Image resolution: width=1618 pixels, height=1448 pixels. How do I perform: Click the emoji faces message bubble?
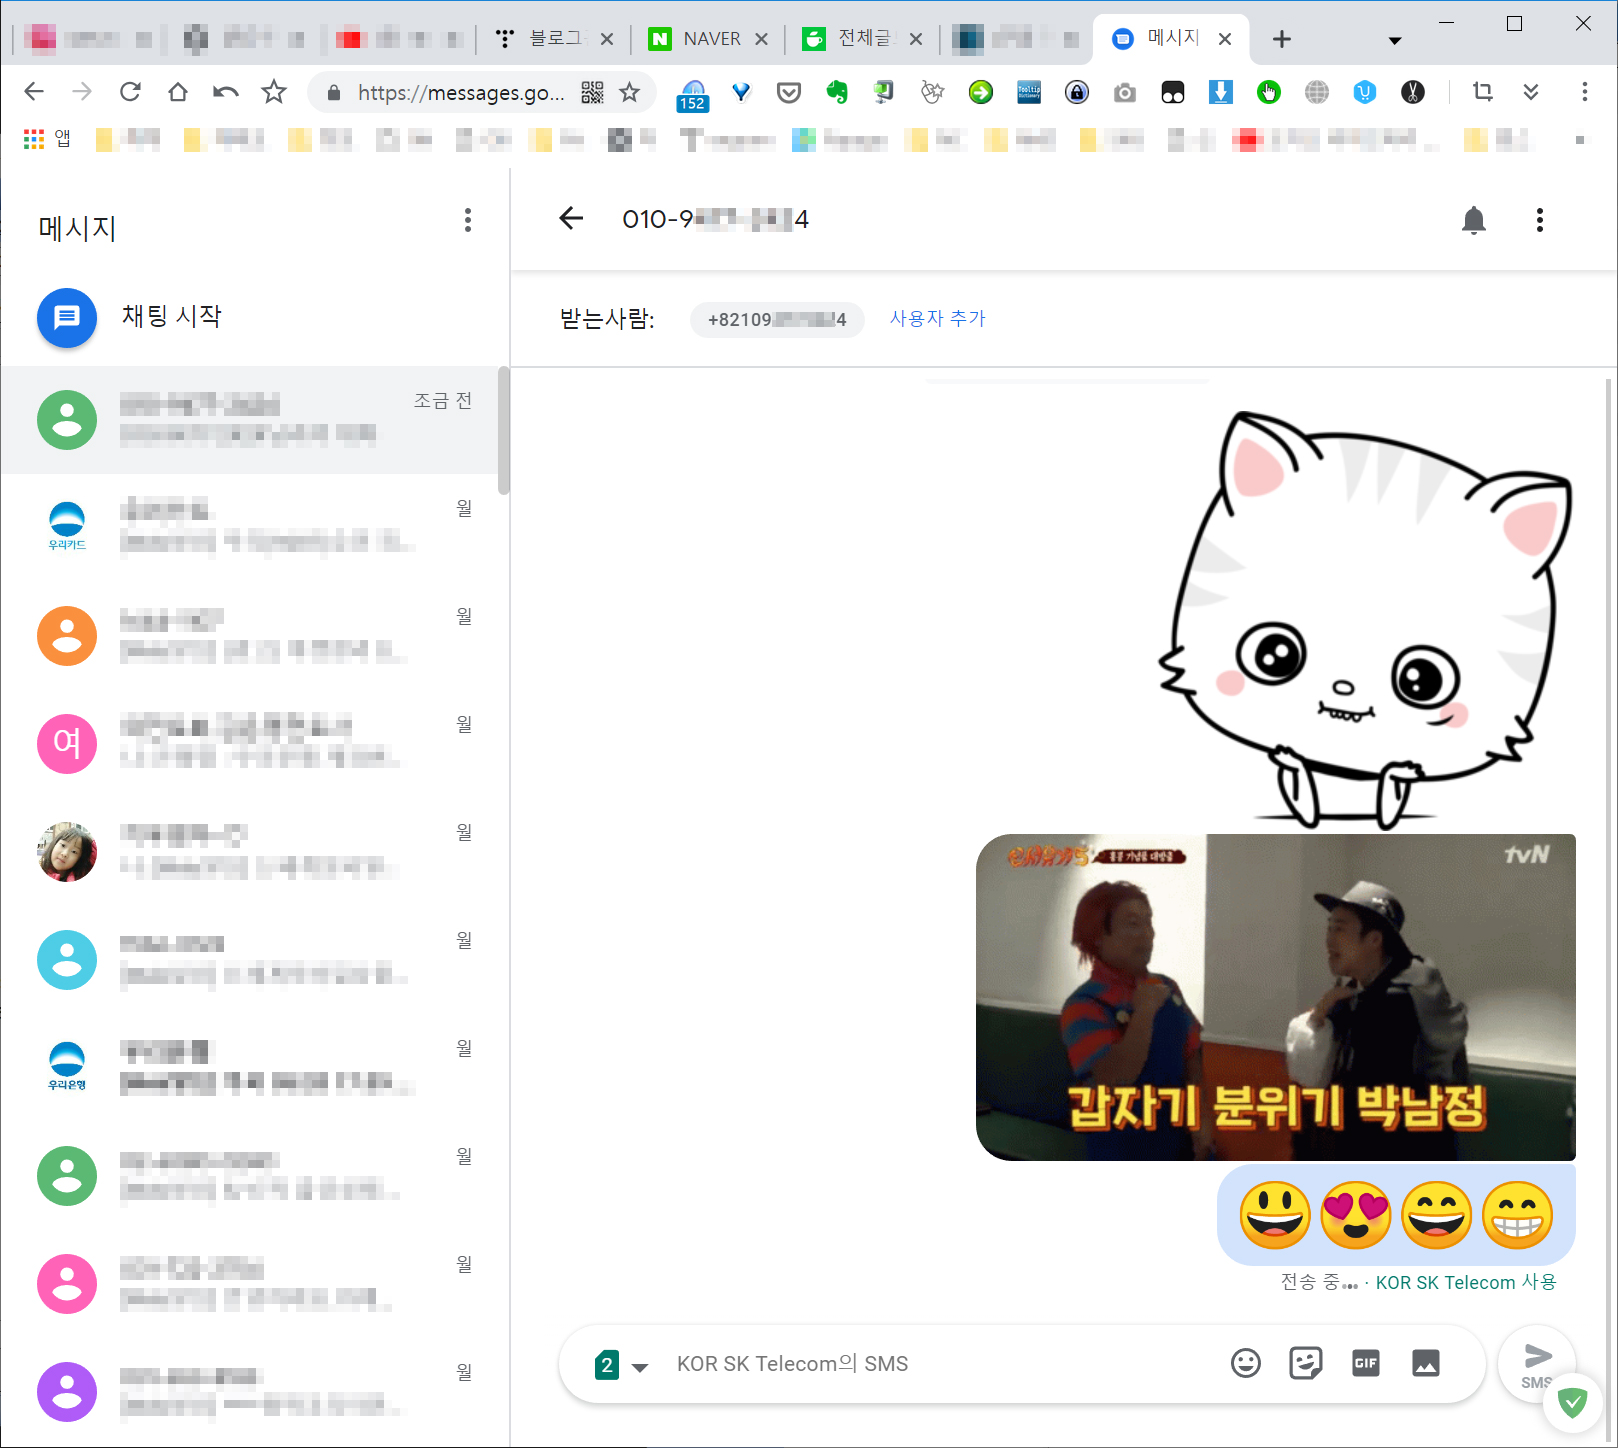(x=1396, y=1215)
